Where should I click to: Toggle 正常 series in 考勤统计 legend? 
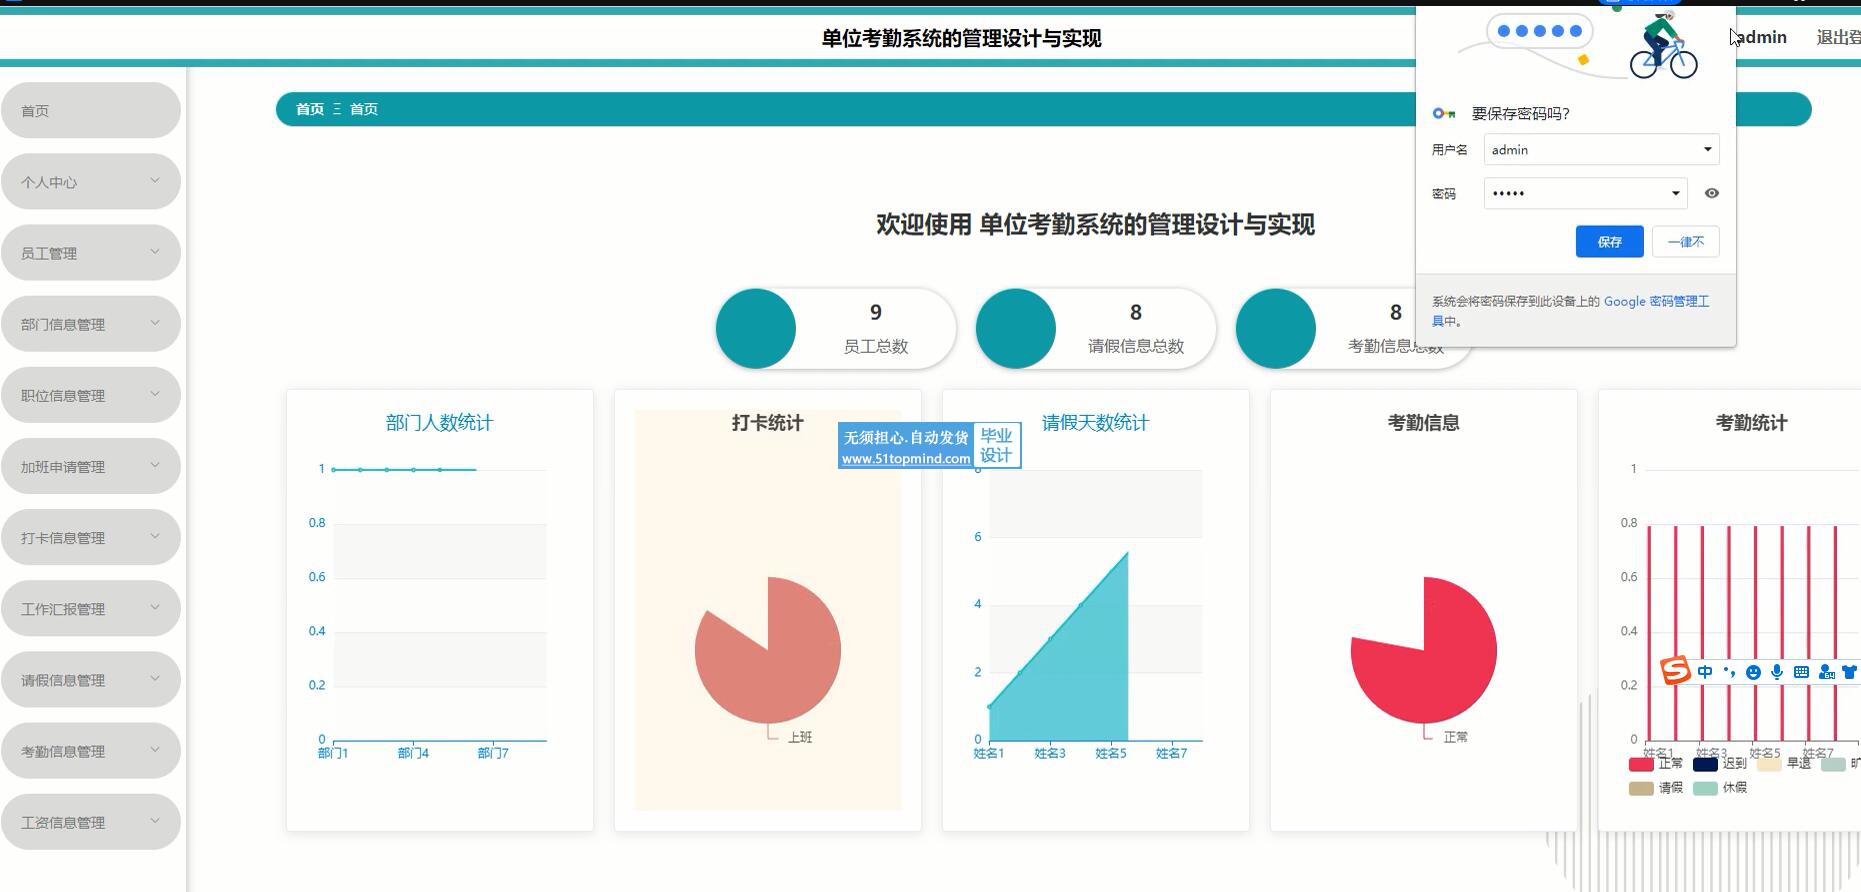click(x=1642, y=765)
